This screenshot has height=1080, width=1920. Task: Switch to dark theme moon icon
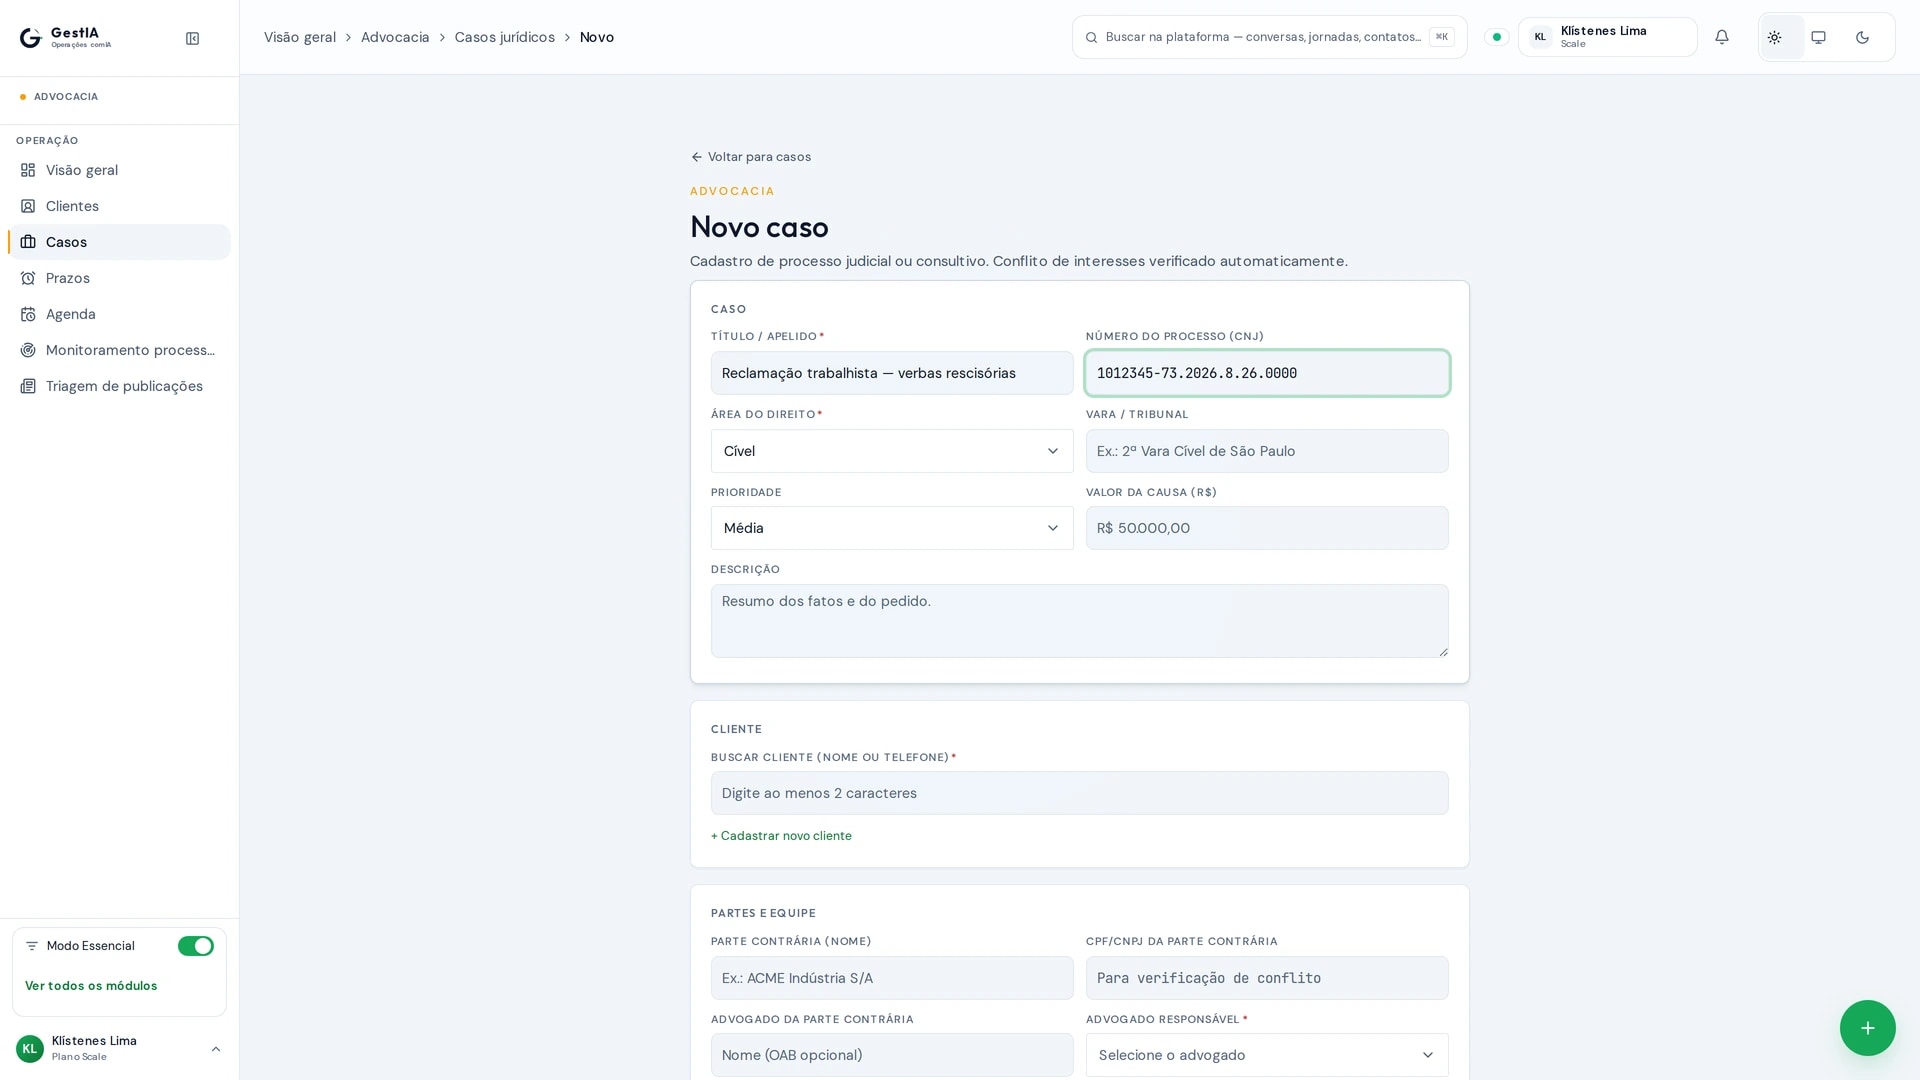pyautogui.click(x=1863, y=37)
